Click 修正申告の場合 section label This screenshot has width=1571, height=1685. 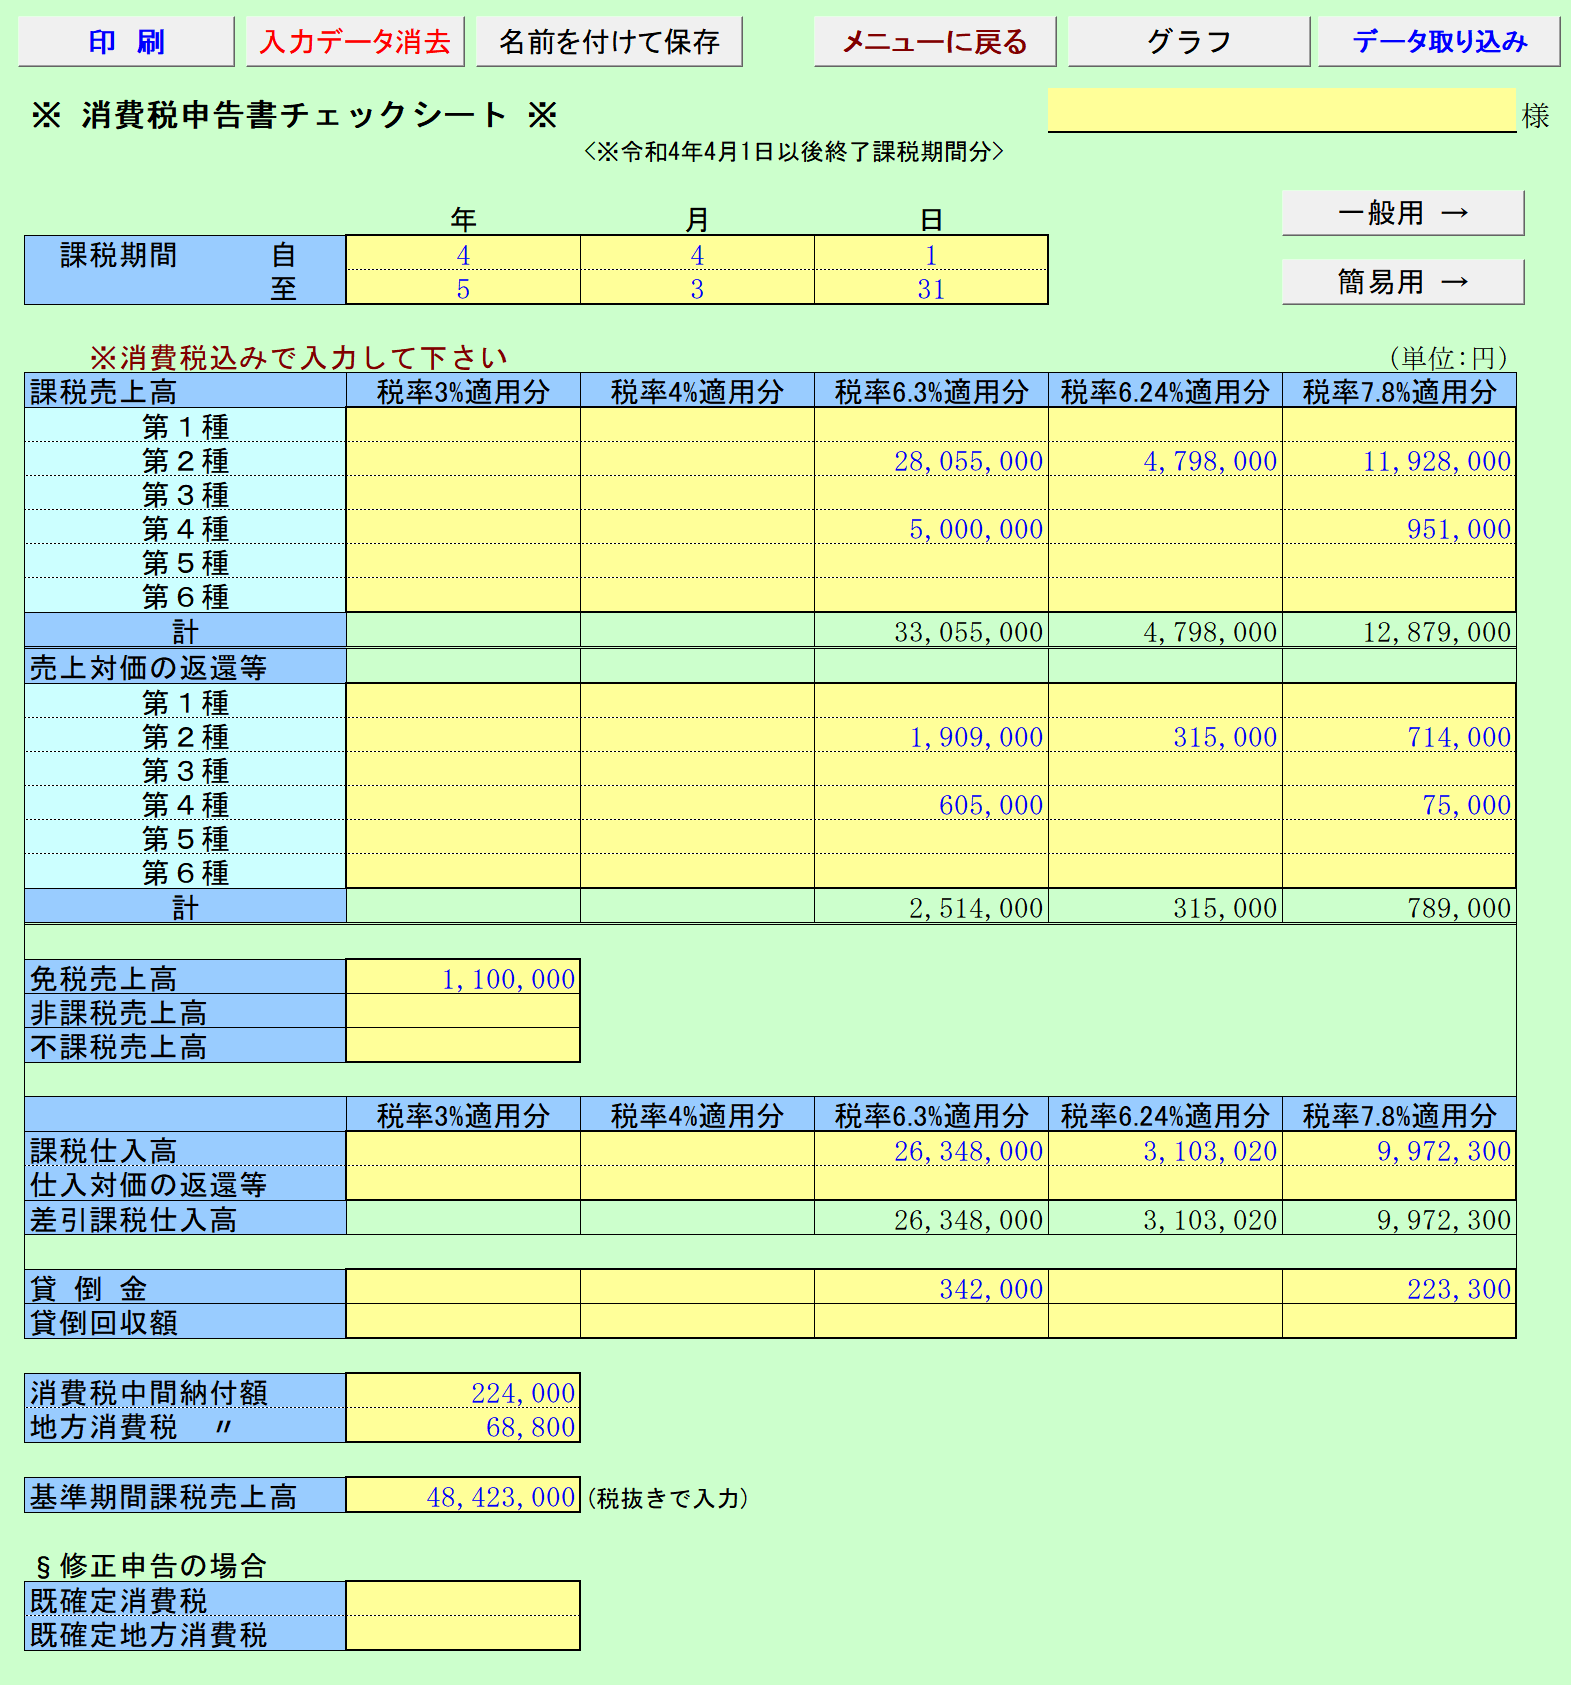(x=151, y=1565)
